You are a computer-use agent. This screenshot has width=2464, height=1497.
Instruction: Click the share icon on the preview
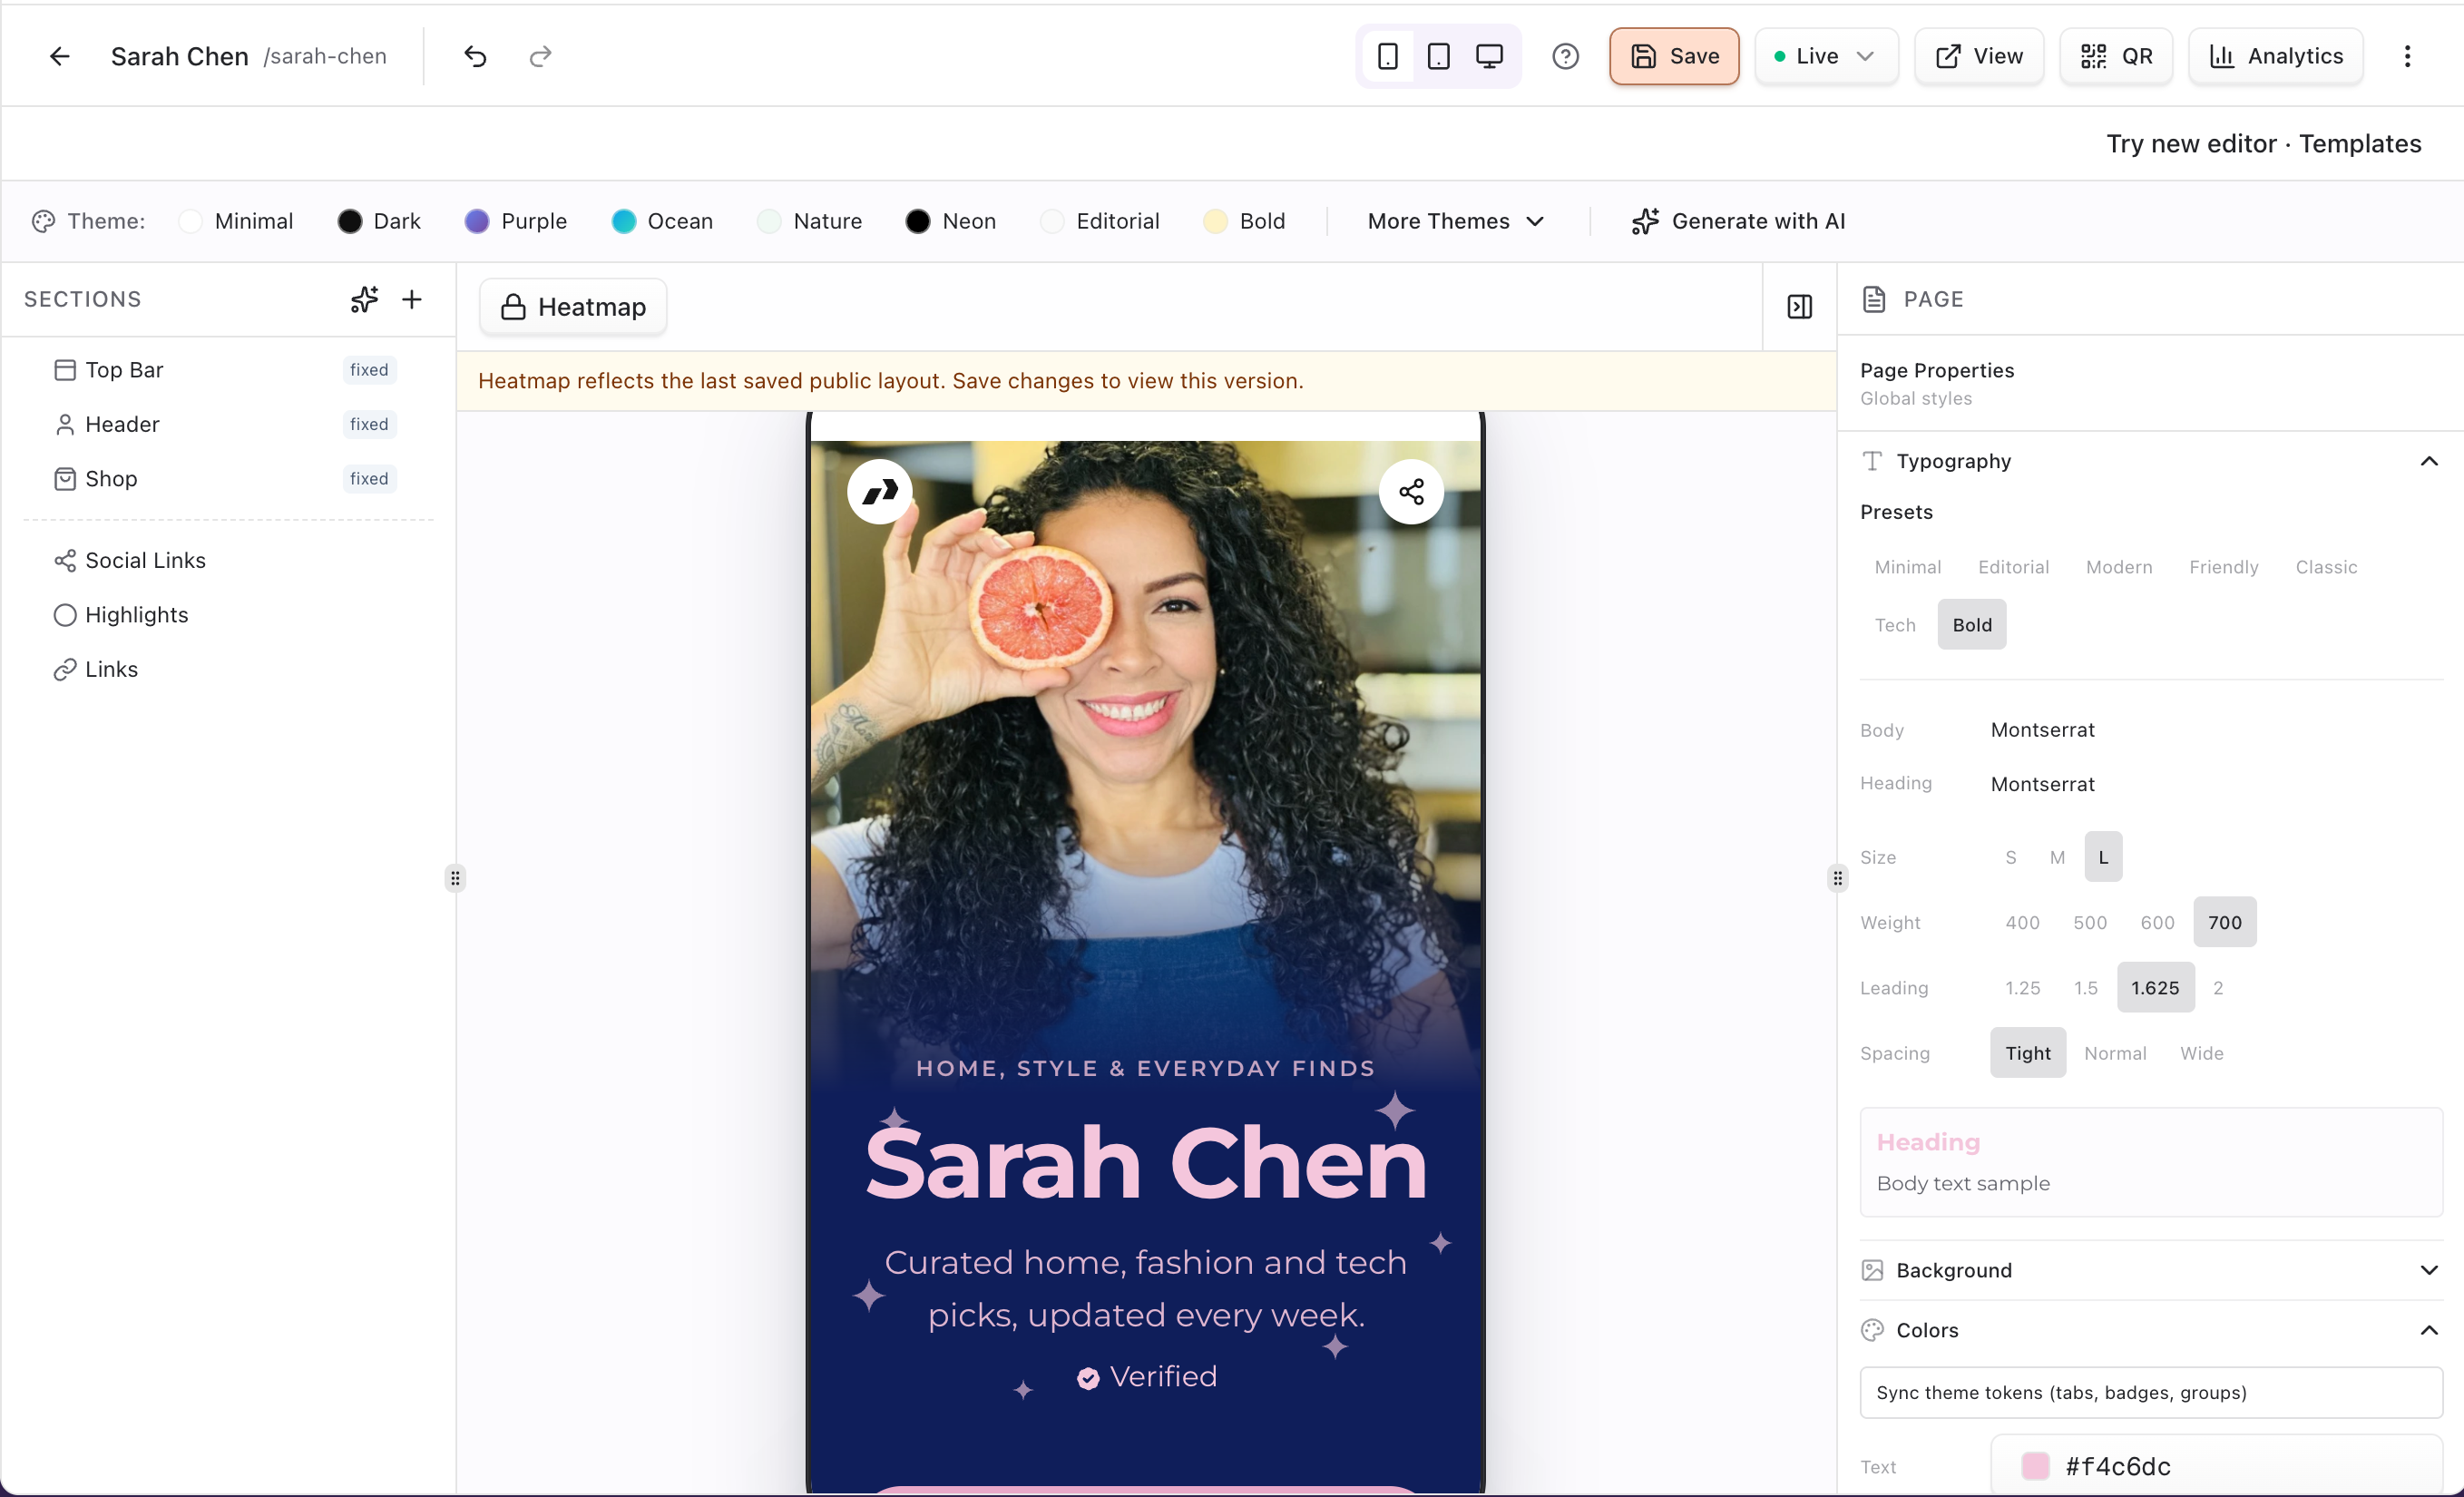click(x=1410, y=491)
